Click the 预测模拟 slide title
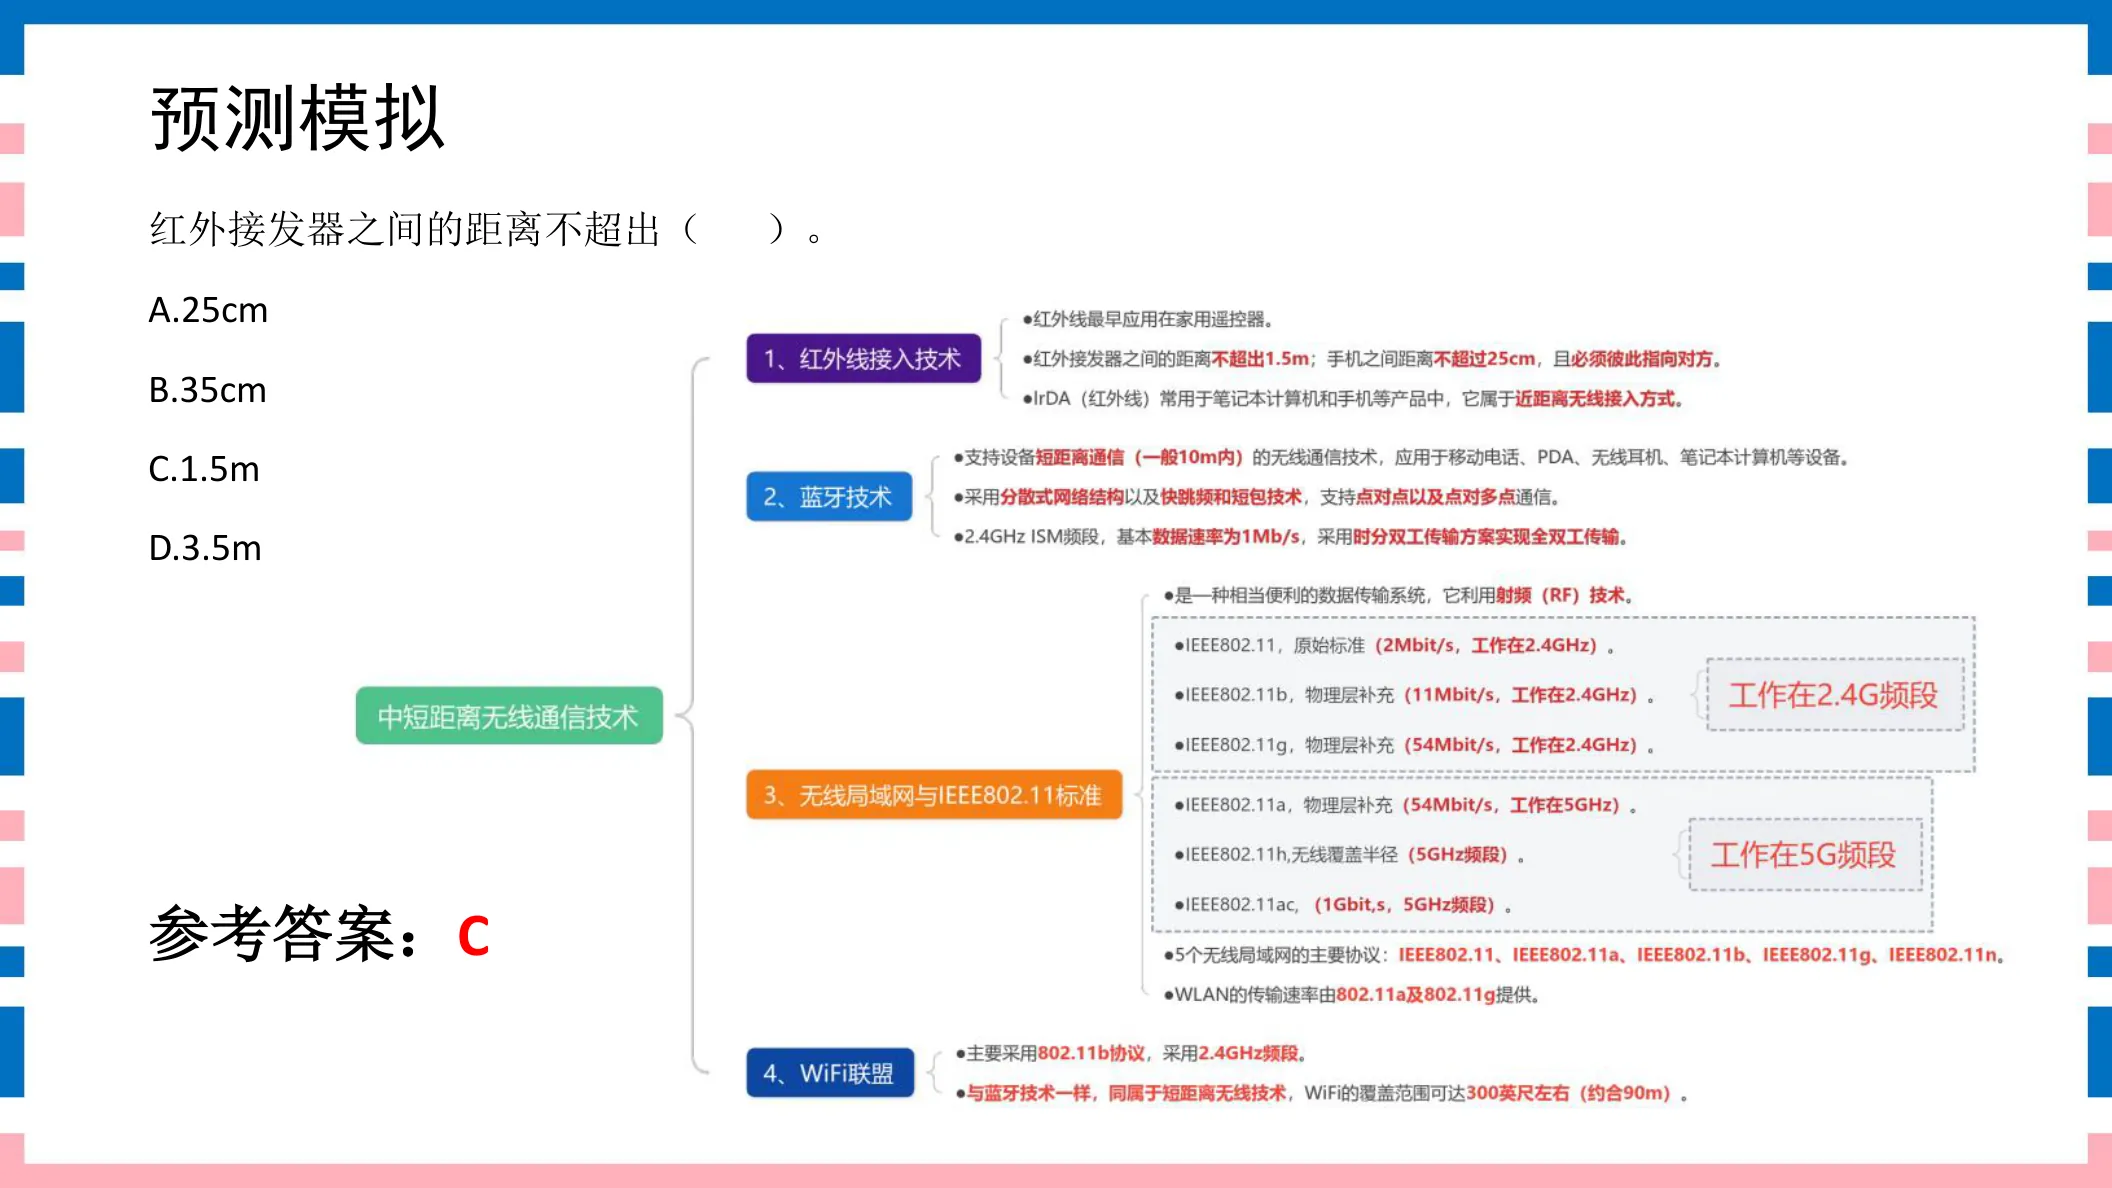Screen dimensions: 2112x1188 pos(297,119)
